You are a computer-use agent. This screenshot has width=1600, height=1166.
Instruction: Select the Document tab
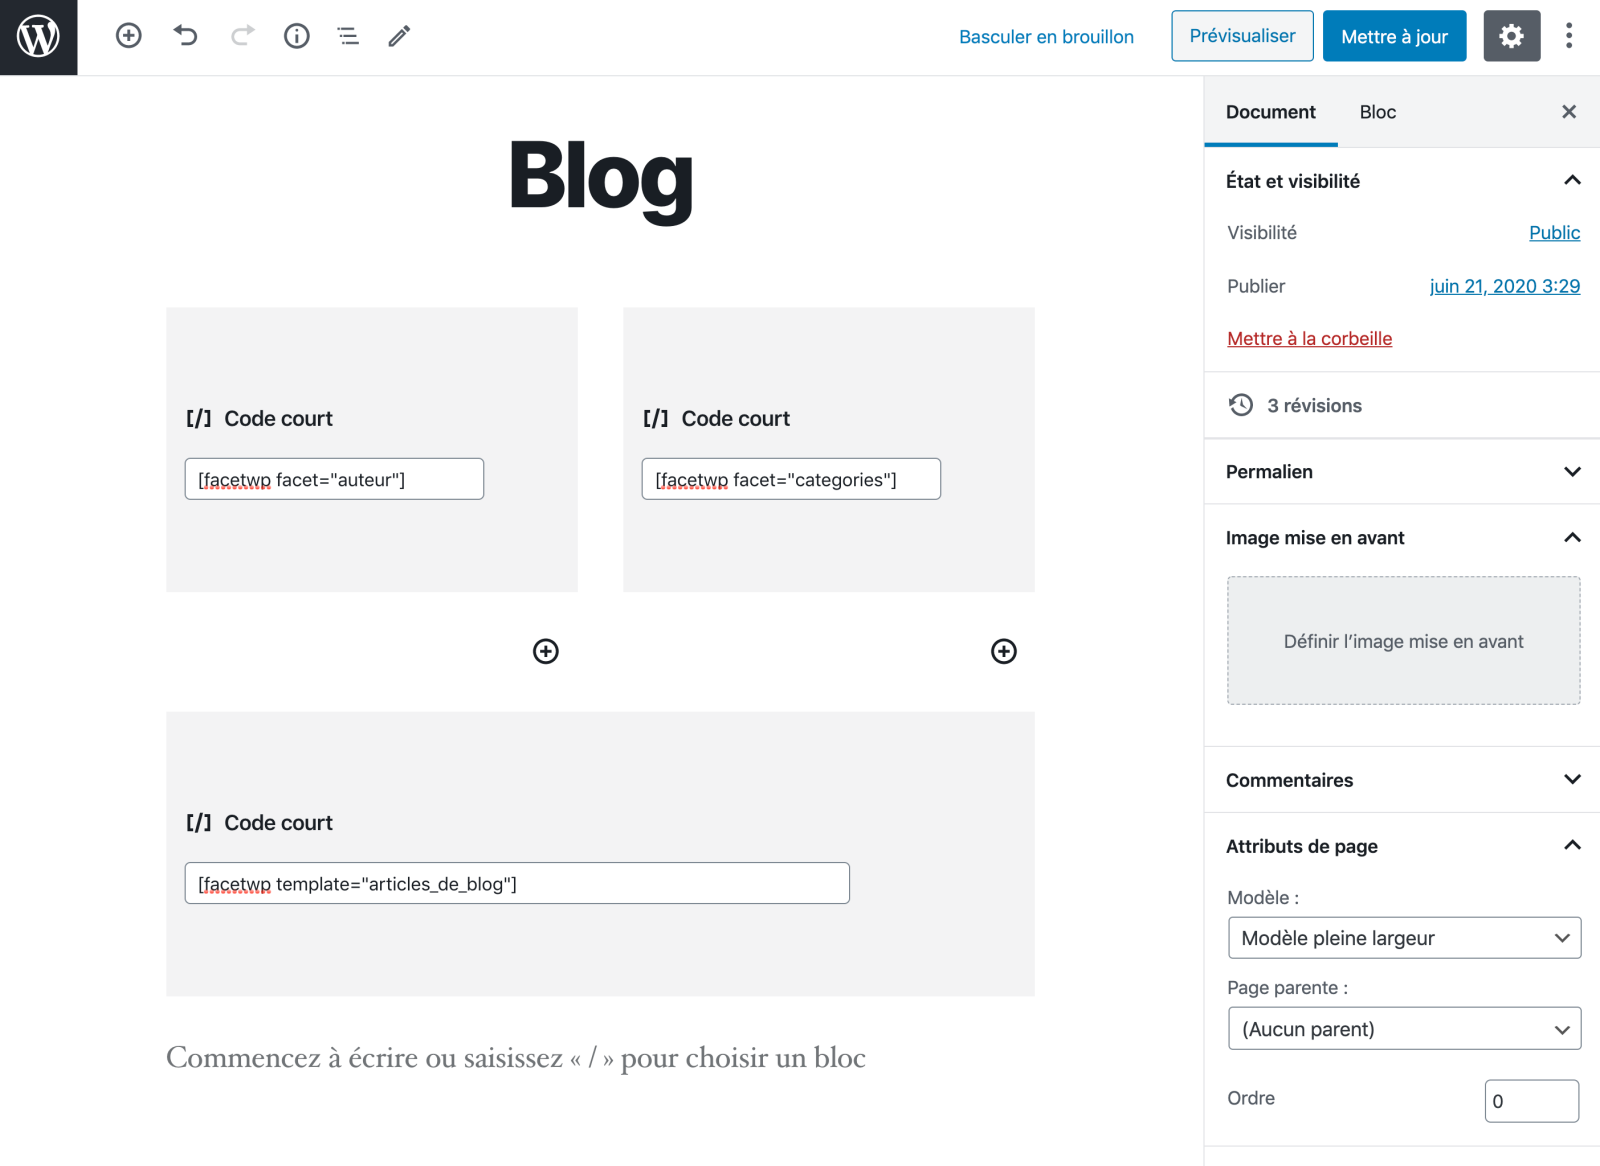click(1270, 112)
